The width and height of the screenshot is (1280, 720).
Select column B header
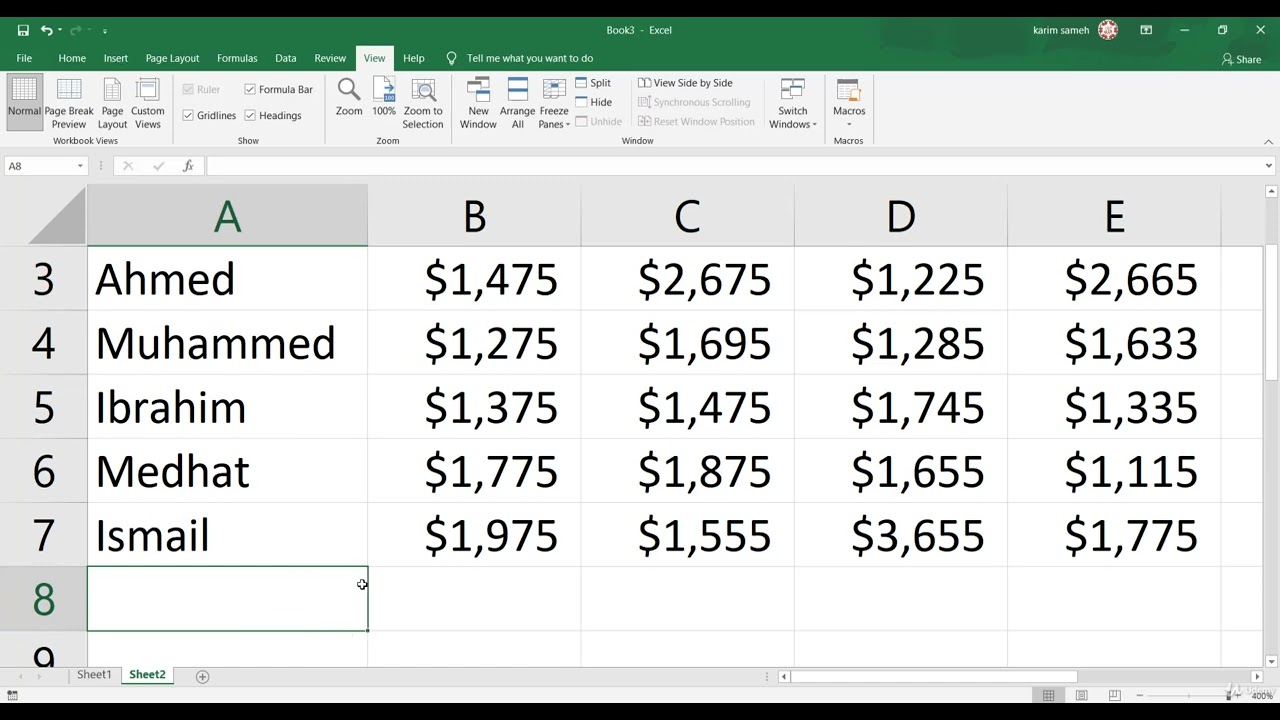pyautogui.click(x=474, y=215)
